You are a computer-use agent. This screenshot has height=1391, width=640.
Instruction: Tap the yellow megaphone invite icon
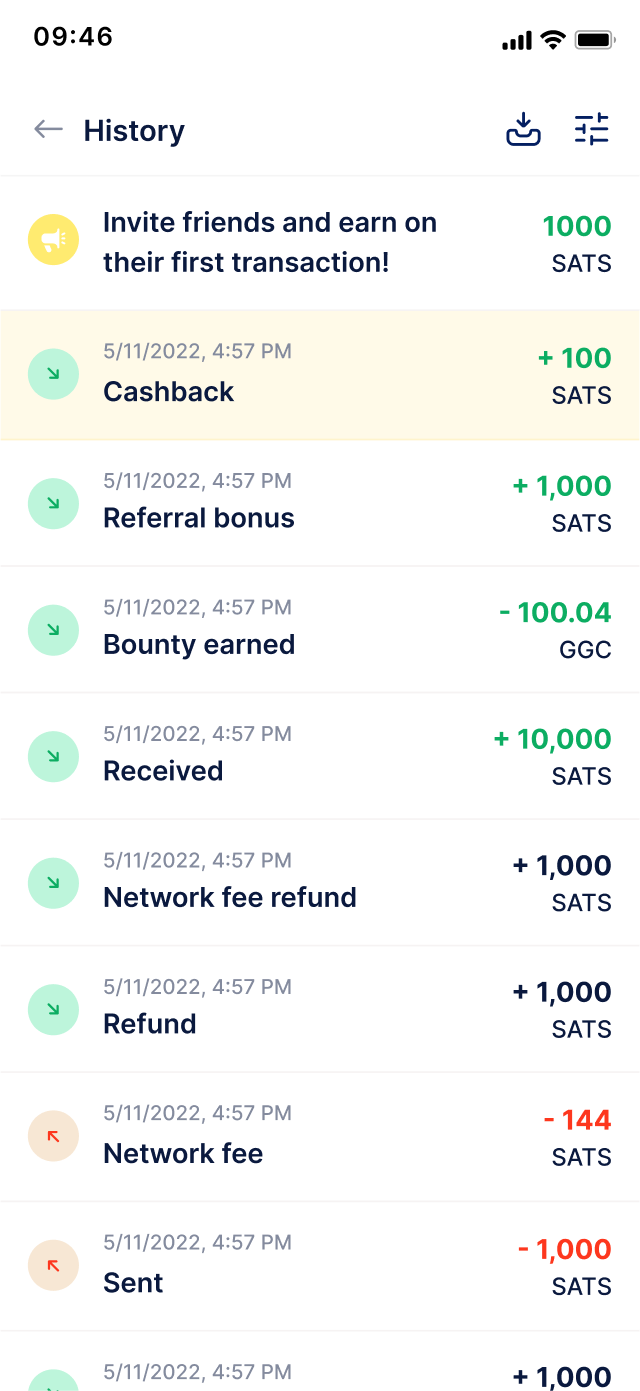[x=53, y=240]
